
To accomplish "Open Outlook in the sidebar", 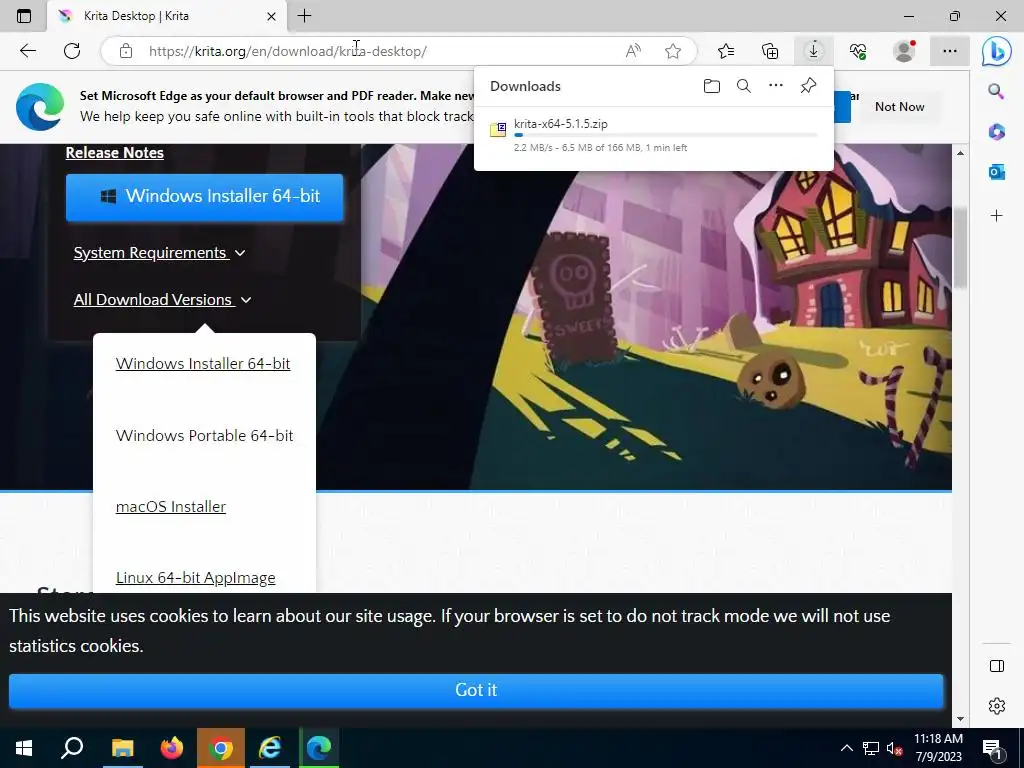I will 997,172.
